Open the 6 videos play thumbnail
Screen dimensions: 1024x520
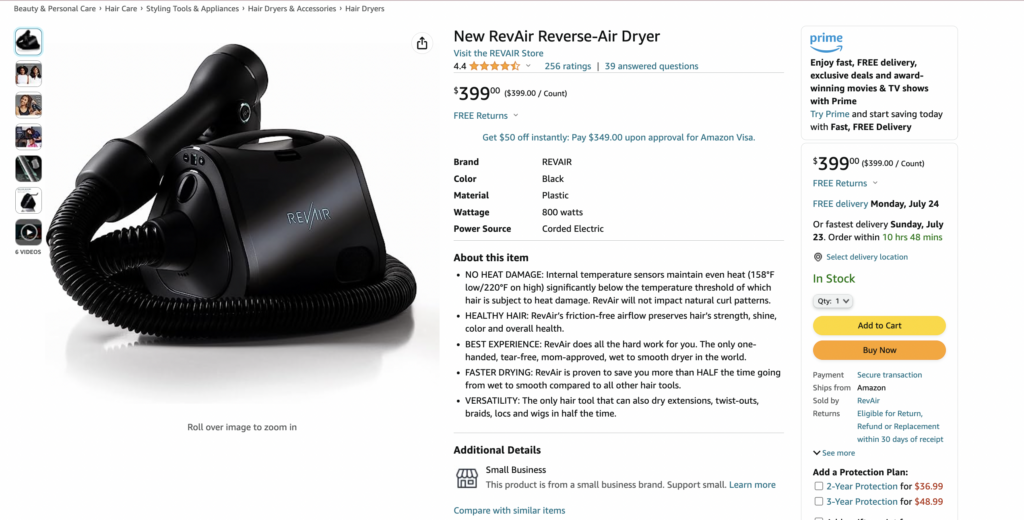[x=28, y=232]
